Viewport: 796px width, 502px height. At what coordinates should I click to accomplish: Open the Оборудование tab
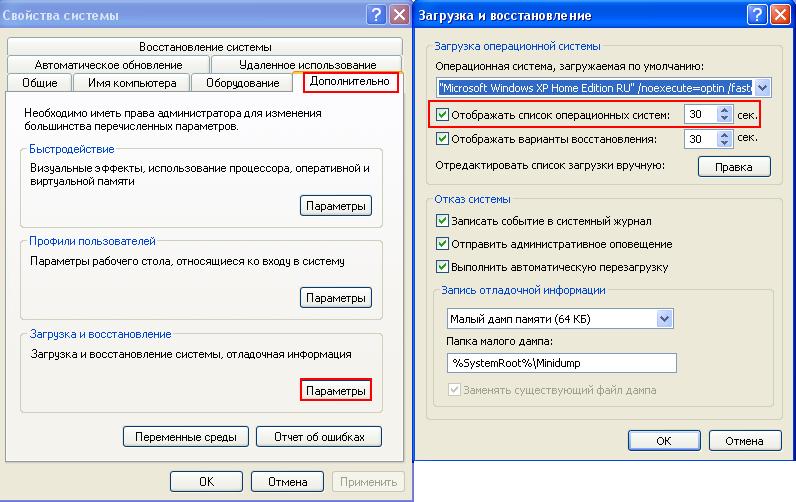tap(242, 83)
